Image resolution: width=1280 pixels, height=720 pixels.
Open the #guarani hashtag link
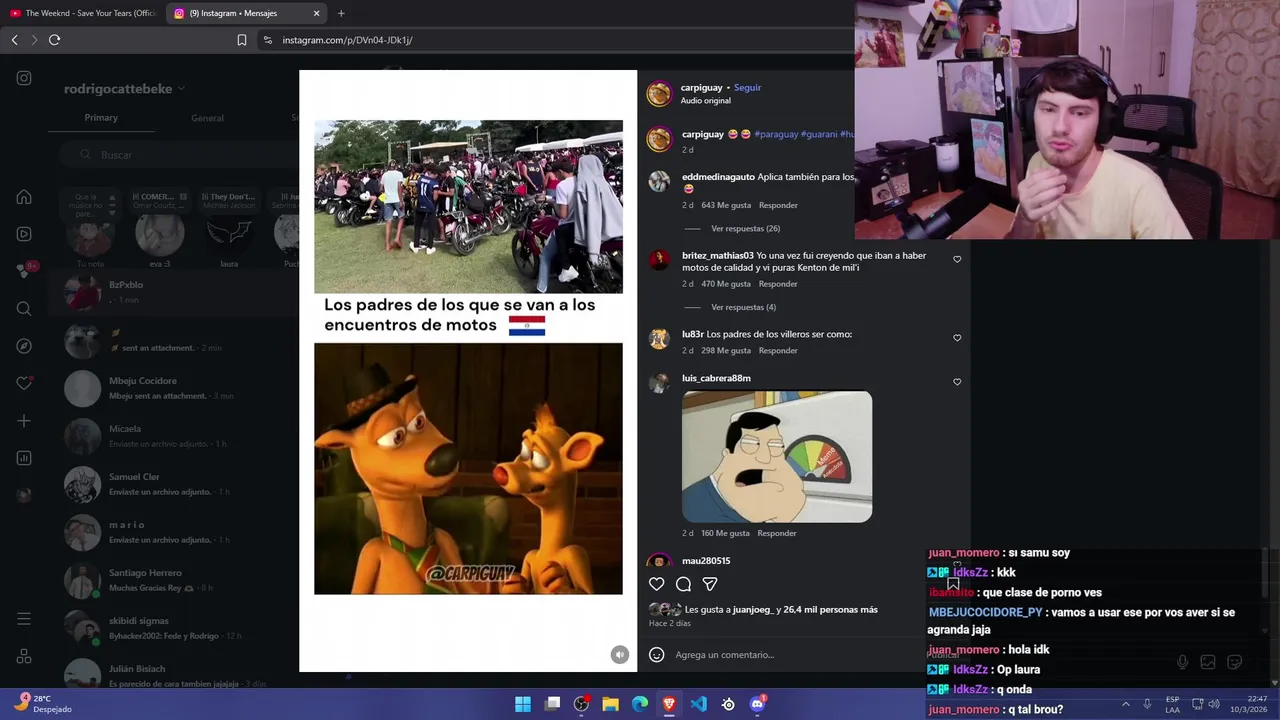(819, 134)
